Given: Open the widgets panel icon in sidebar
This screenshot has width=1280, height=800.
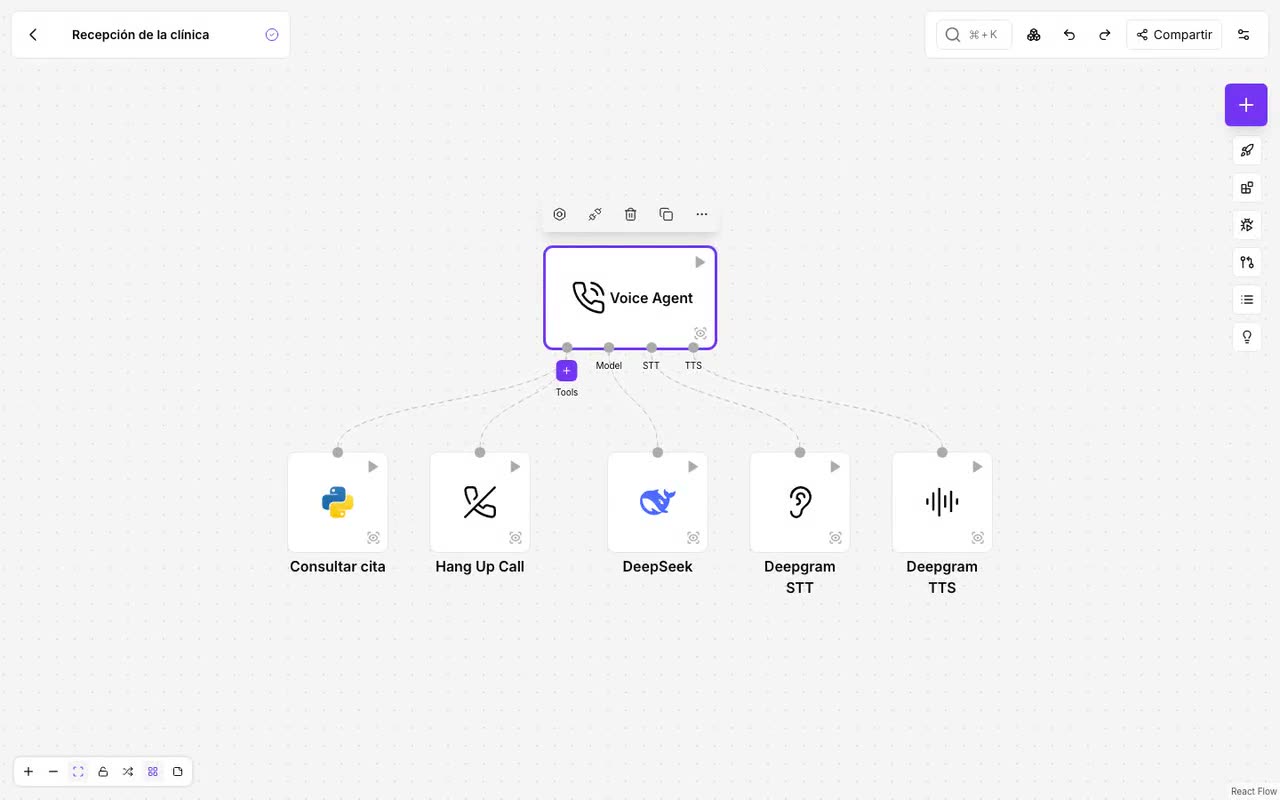Looking at the screenshot, I should 1247,188.
